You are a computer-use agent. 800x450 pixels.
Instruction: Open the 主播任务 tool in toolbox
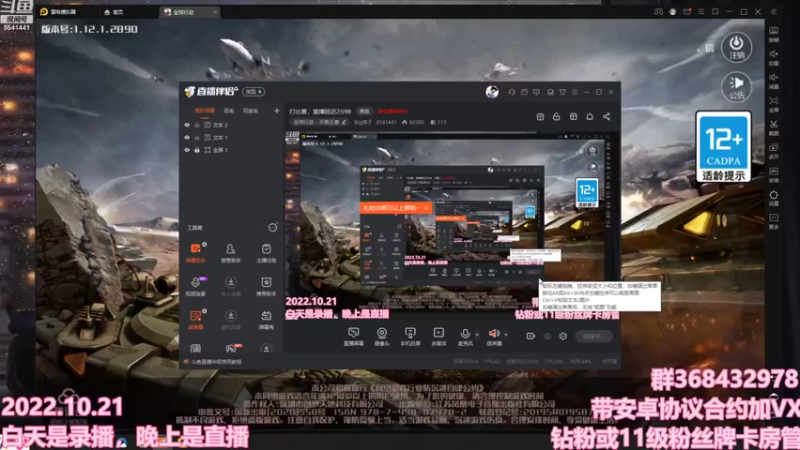point(266,253)
